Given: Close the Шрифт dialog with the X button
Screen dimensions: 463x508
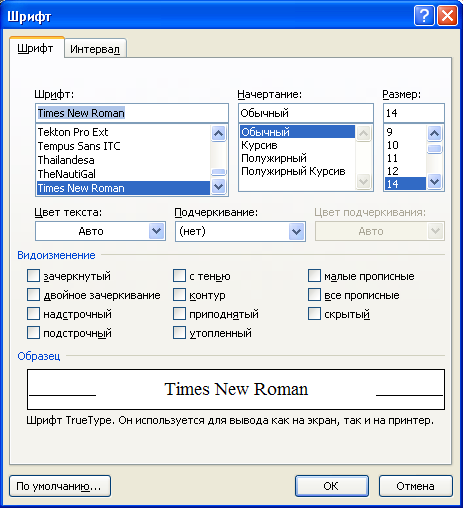Looking at the screenshot, I should point(447,16).
